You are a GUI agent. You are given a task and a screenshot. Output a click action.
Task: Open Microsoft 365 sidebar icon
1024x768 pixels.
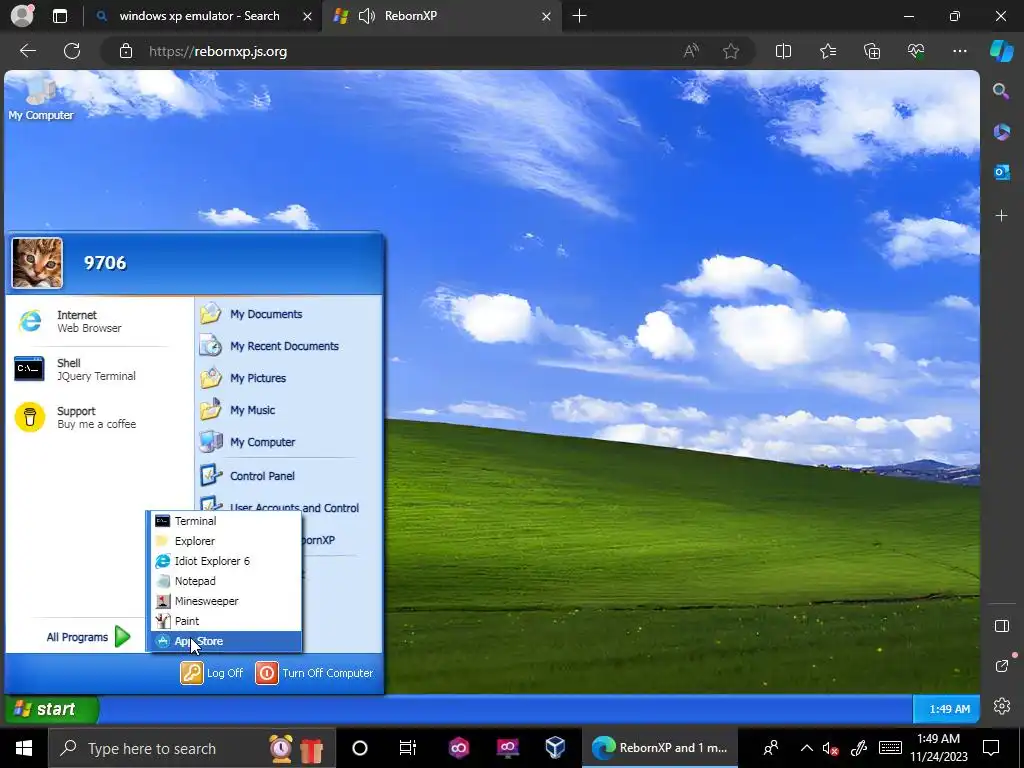click(x=1001, y=132)
